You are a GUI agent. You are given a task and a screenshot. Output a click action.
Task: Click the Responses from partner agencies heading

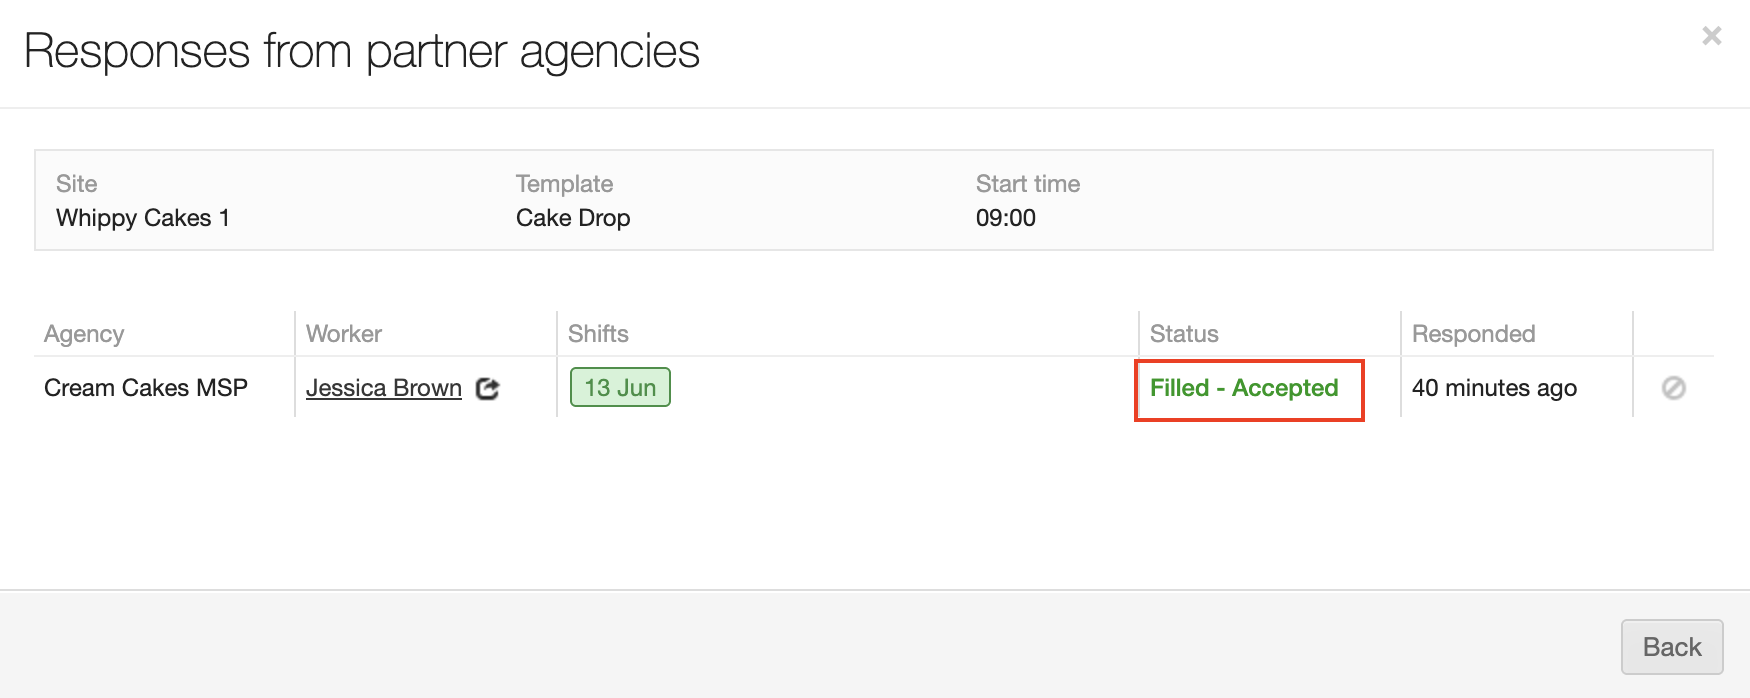[x=362, y=51]
